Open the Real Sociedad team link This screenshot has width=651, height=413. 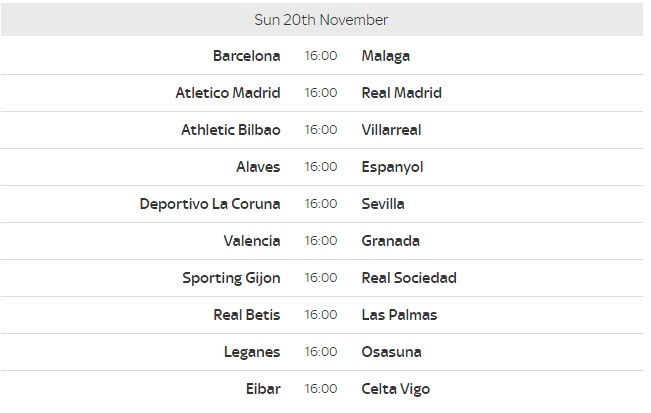409,277
